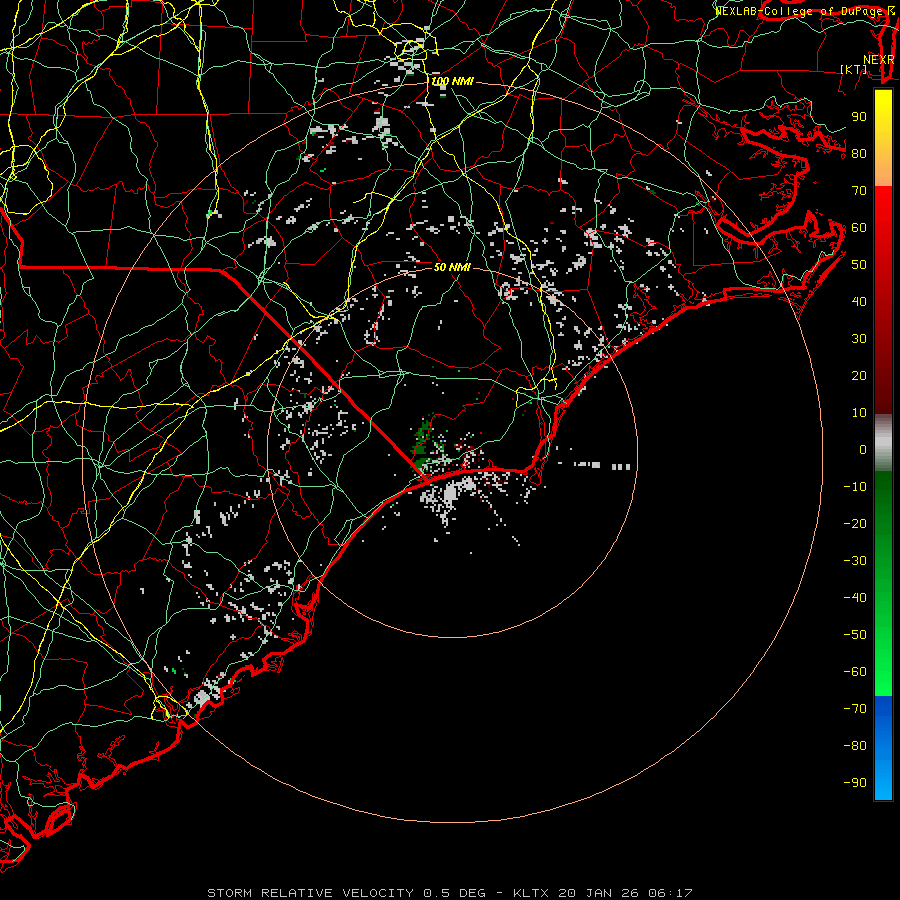This screenshot has height=900, width=900.
Task: Click the gray zero-velocity segment of the color bar
Action: point(883,443)
